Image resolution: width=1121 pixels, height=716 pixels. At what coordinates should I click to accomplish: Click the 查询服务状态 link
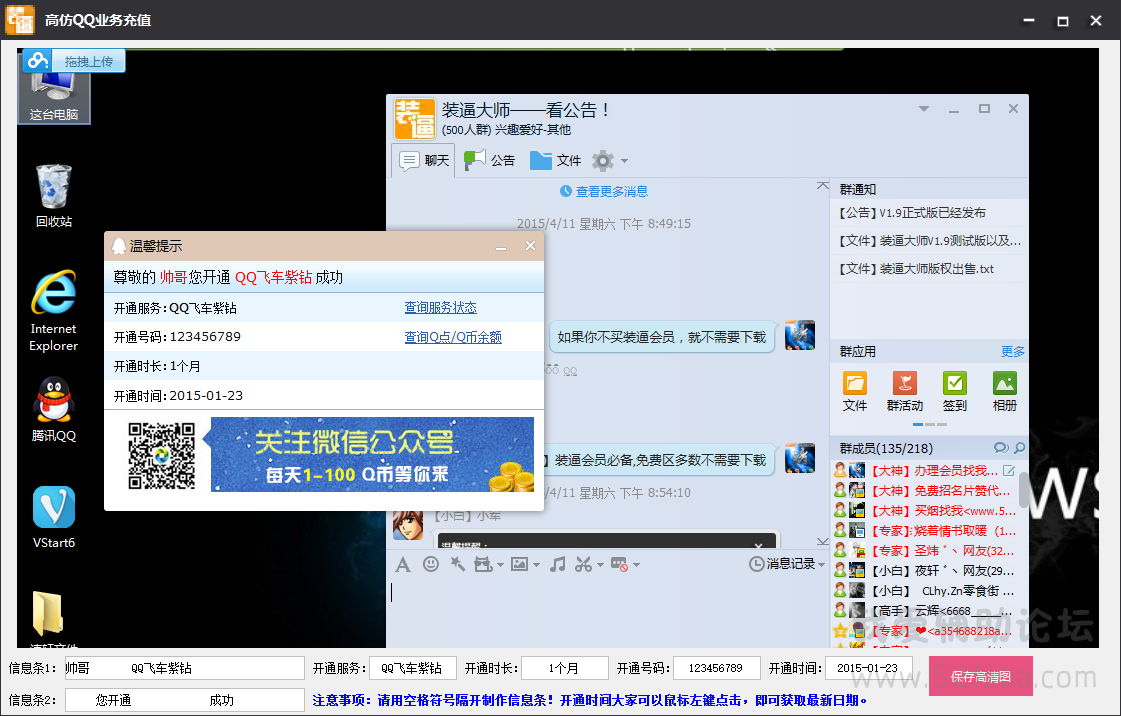coord(440,307)
